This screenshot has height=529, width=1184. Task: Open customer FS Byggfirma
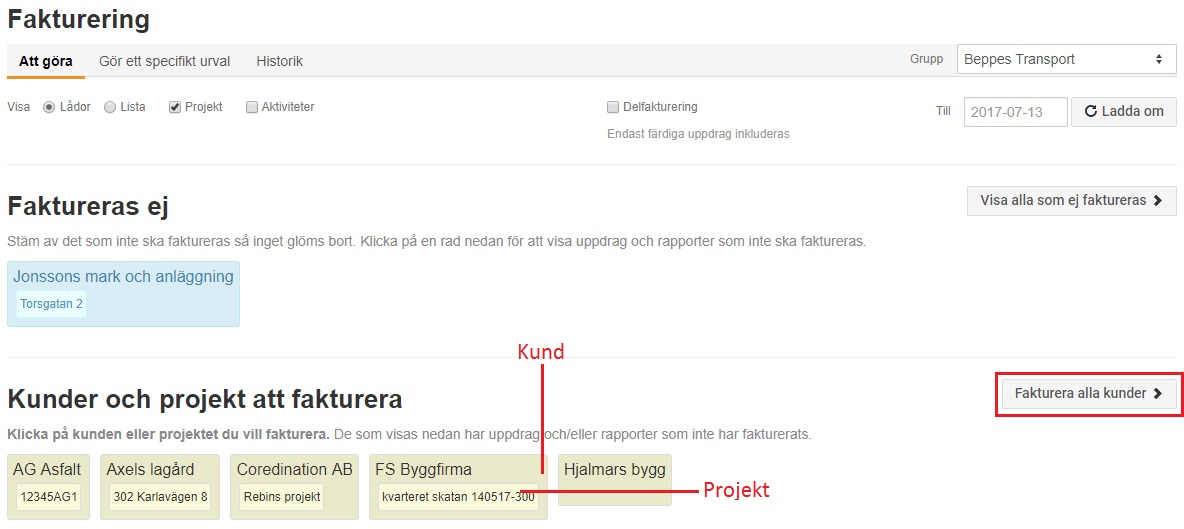point(424,469)
